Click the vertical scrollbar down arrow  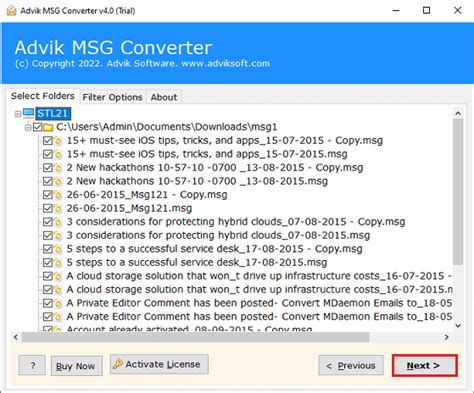point(458,326)
